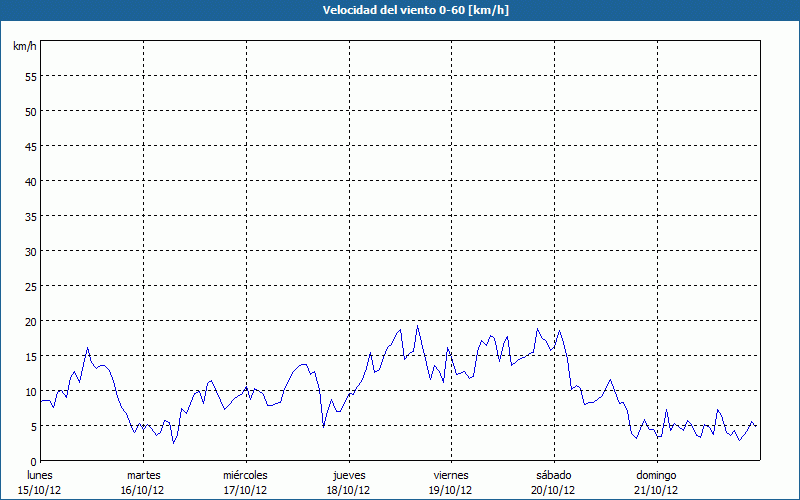Click the date label 20/10/12
The width and height of the screenshot is (800, 500).
coord(553,490)
